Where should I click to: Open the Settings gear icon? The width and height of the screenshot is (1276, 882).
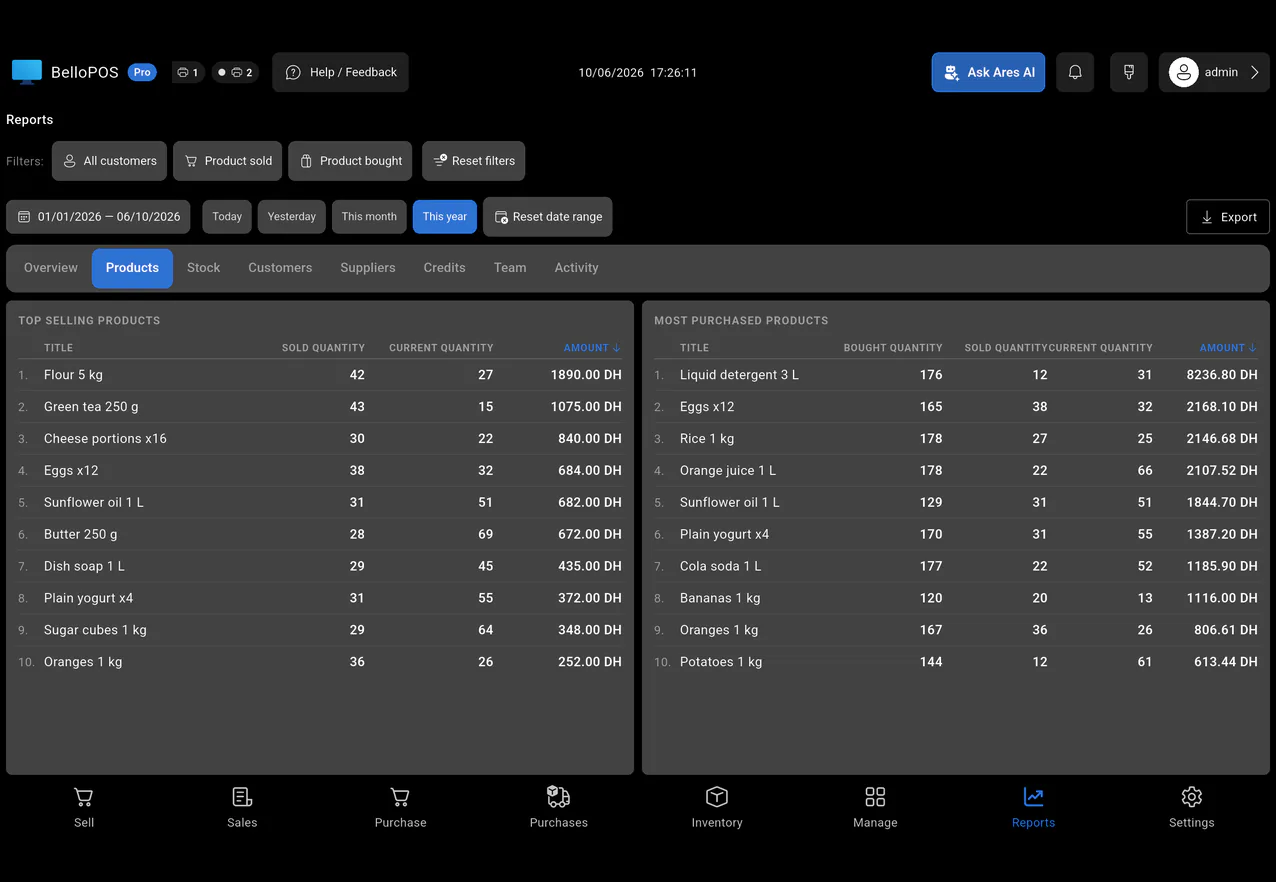1191,797
